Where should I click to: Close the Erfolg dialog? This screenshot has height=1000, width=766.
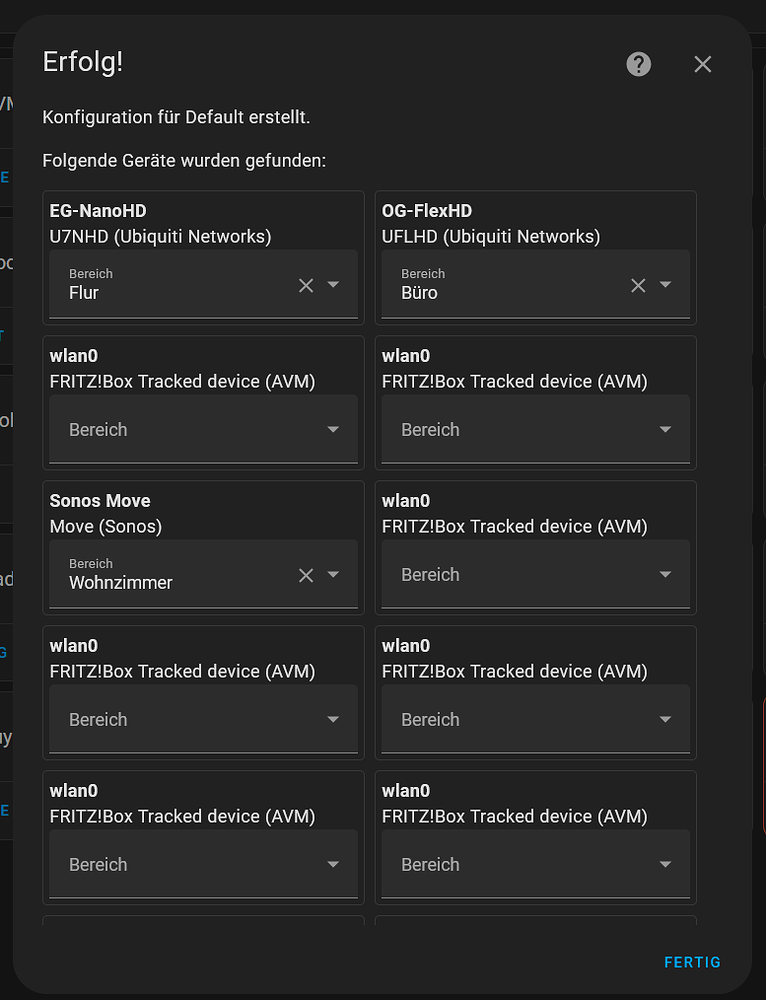[702, 64]
